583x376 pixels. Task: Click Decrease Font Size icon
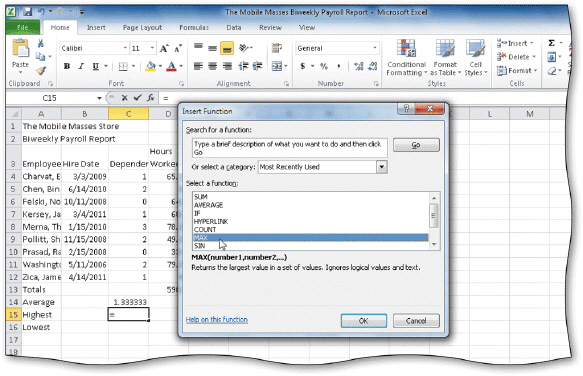[x=178, y=48]
